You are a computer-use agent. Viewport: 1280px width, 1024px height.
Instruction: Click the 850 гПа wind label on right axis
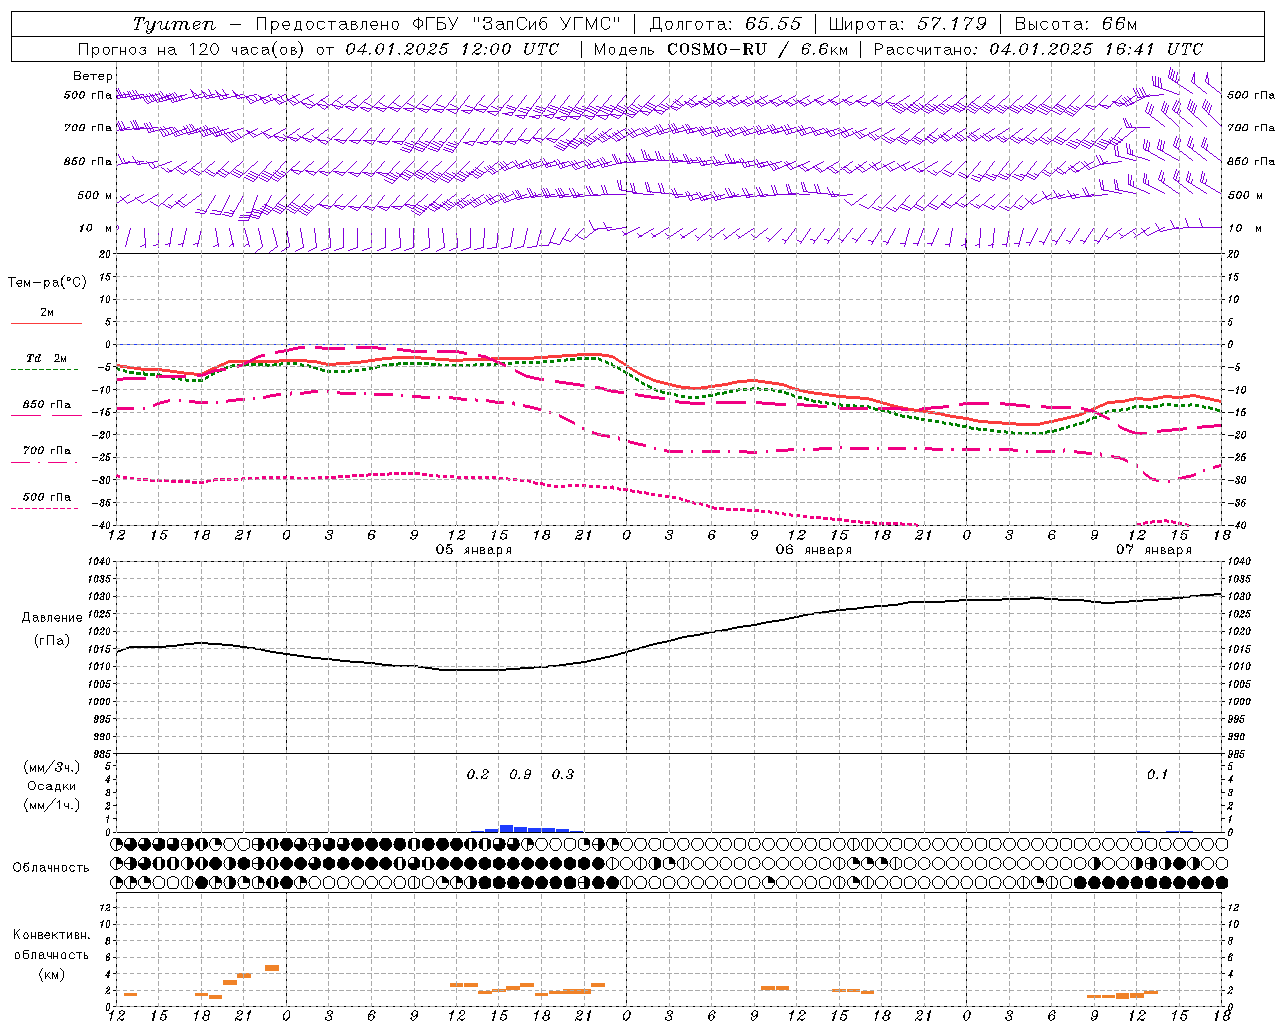pyautogui.click(x=1251, y=161)
